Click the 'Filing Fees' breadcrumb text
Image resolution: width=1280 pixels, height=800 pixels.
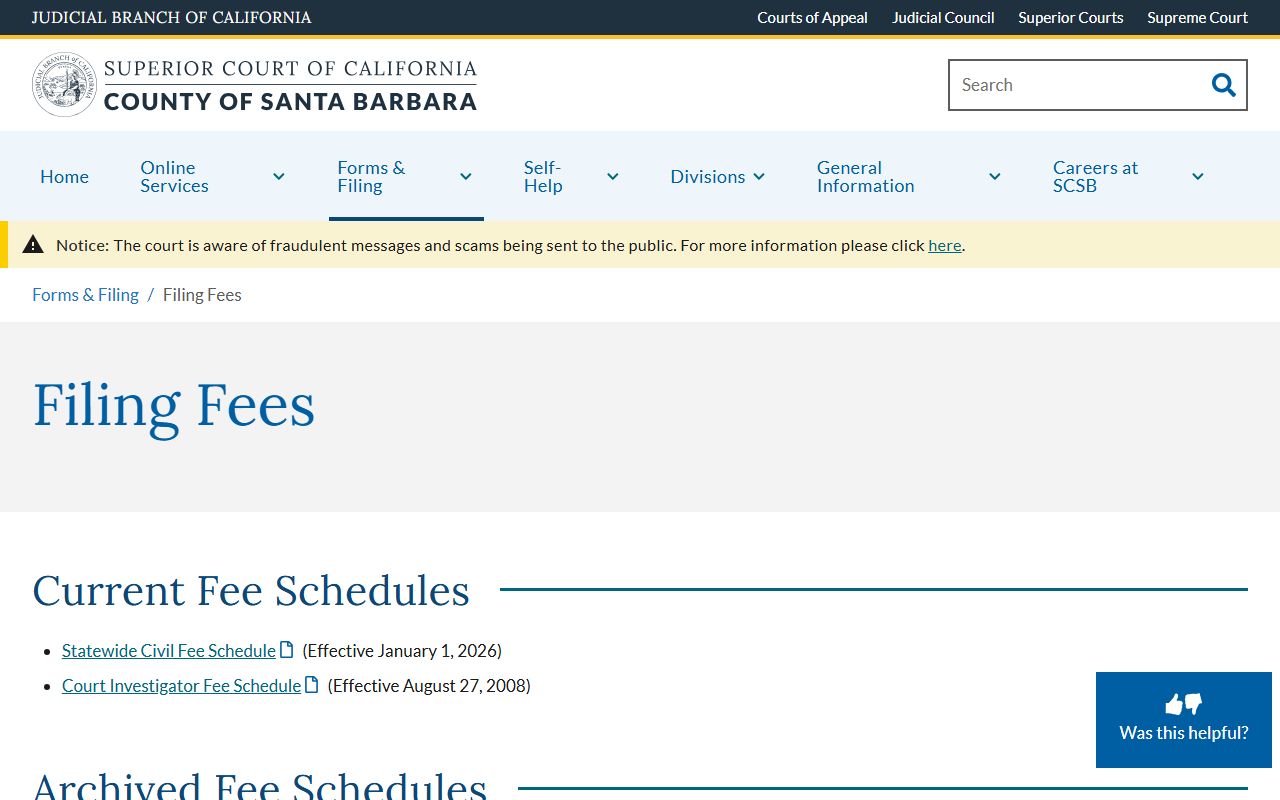coord(202,295)
